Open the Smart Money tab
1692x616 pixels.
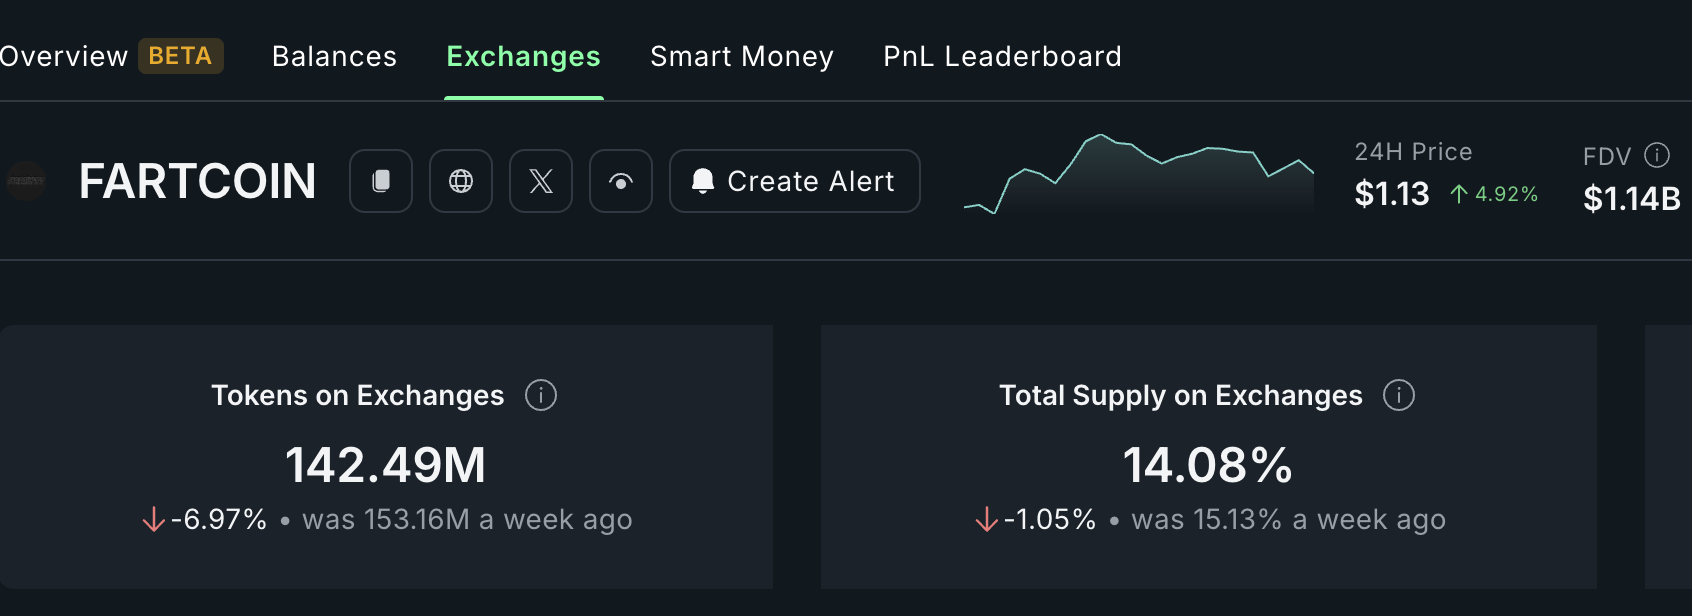[742, 57]
